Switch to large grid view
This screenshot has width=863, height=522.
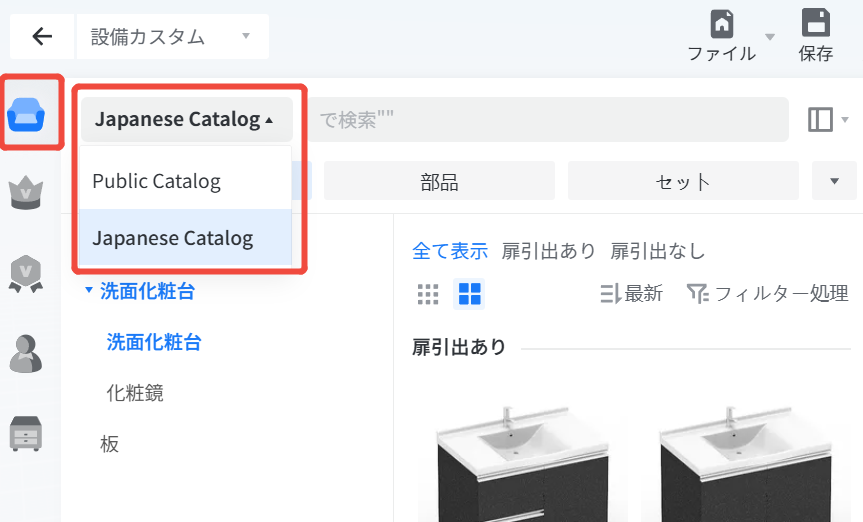tap(469, 294)
